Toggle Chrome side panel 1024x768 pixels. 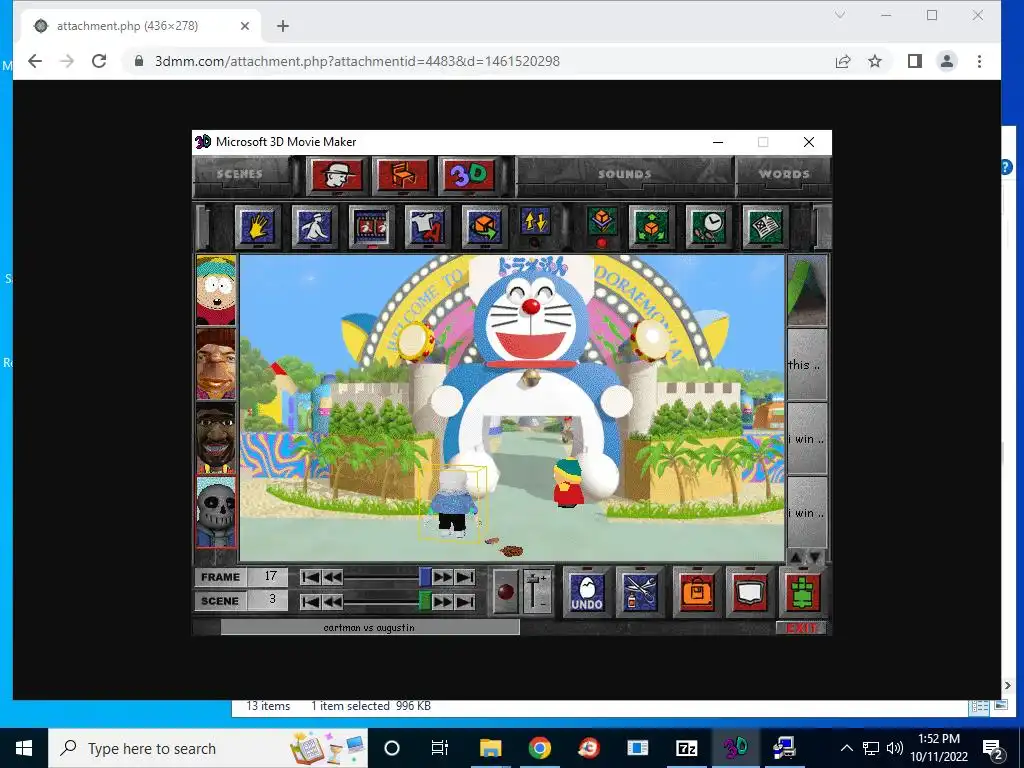point(915,61)
